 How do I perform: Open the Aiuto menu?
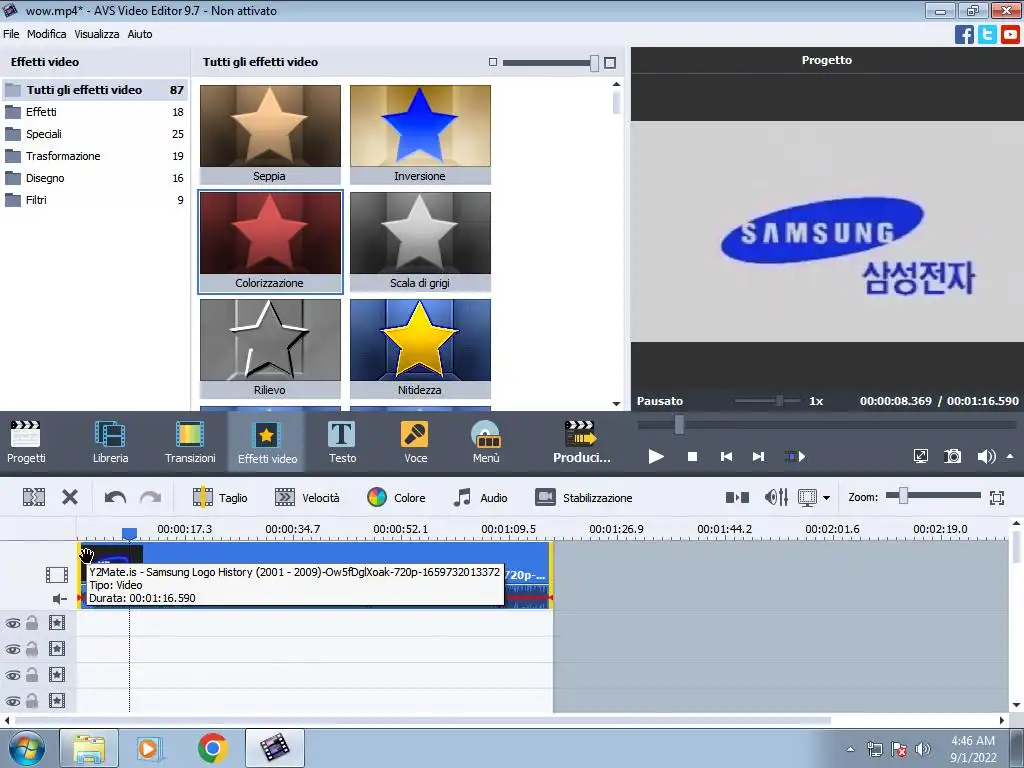click(140, 34)
